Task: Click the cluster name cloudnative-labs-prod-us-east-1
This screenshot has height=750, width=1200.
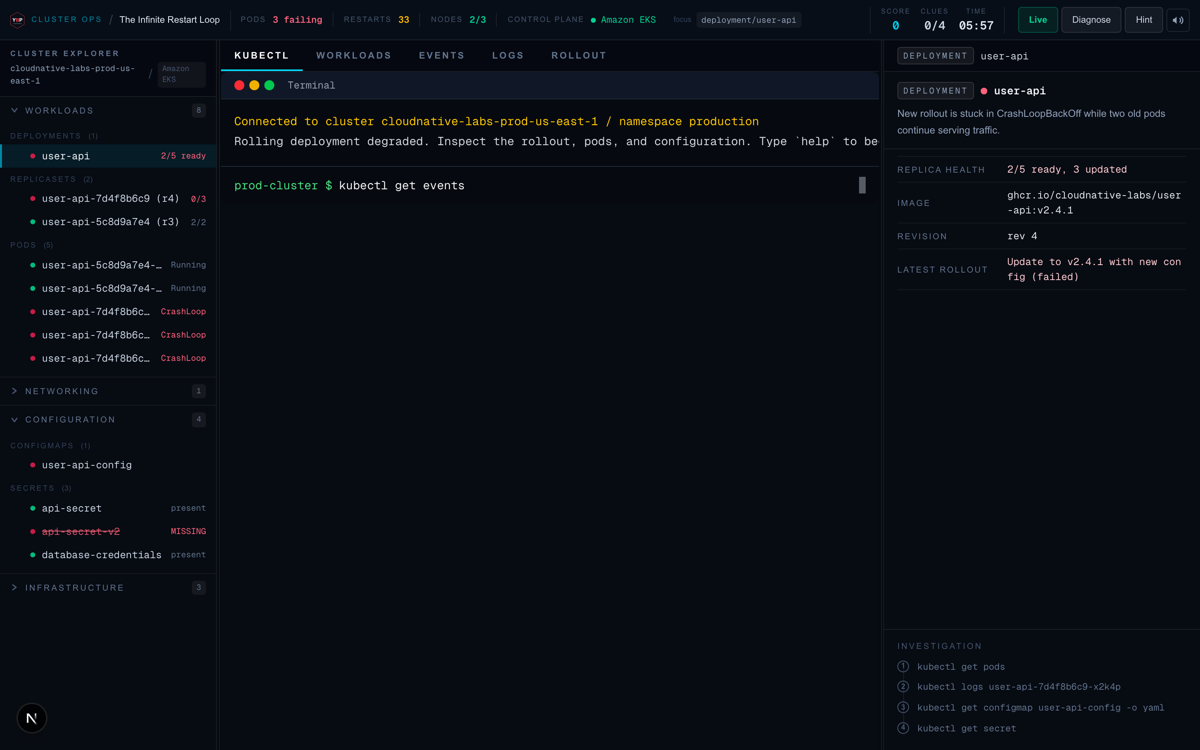Action: [72, 74]
